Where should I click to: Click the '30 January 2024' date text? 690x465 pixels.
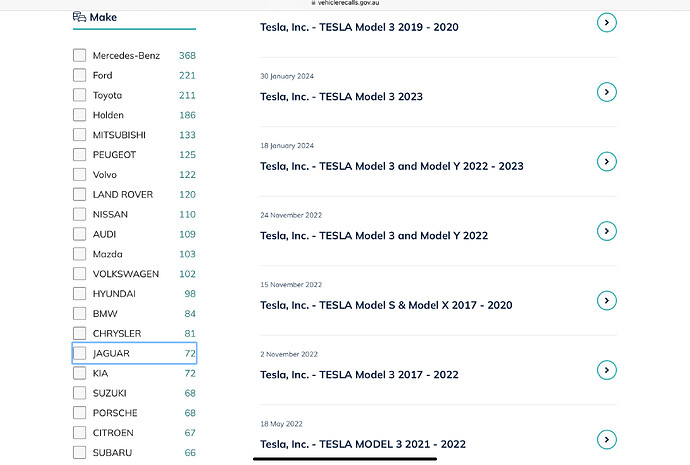287,76
